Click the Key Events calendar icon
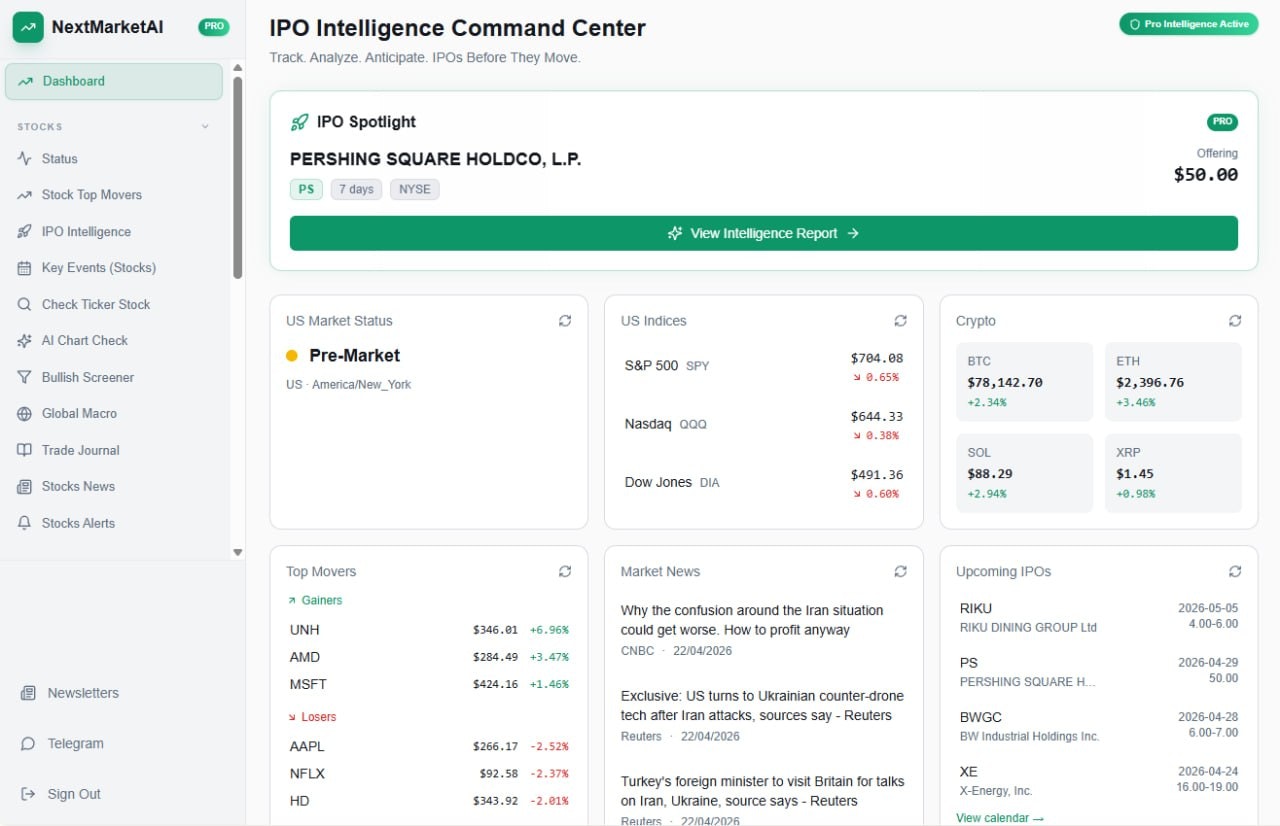1280x826 pixels. pyautogui.click(x=25, y=268)
